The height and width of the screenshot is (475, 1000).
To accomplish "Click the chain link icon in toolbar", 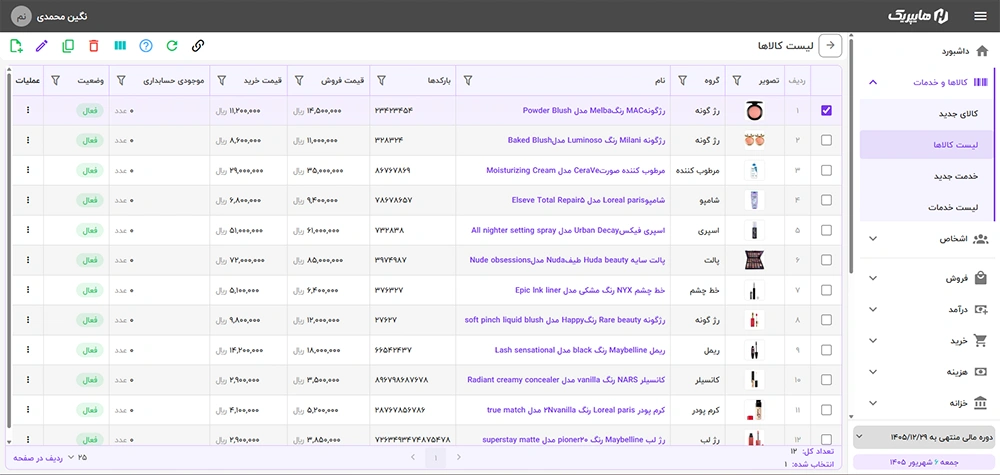I will click(x=198, y=46).
